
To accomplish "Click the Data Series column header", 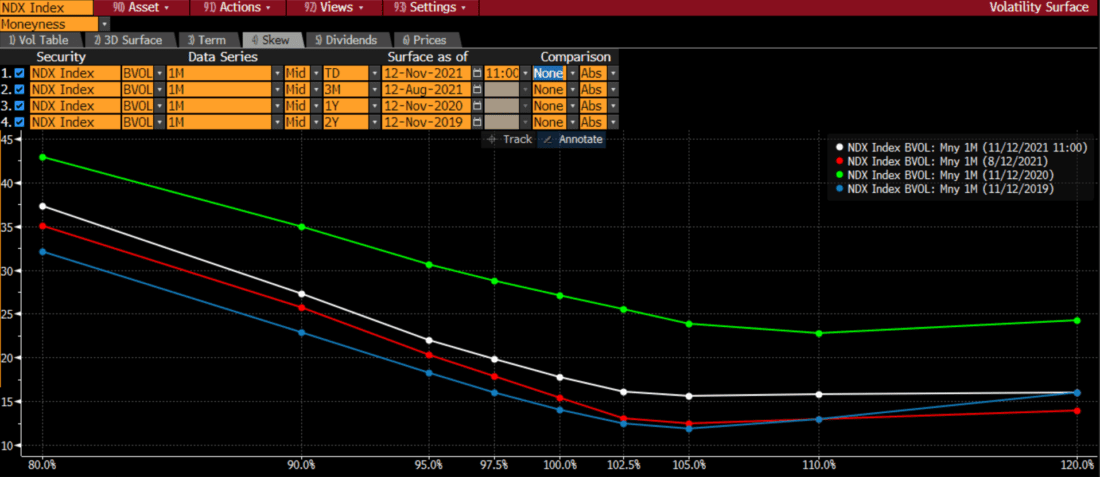I will click(222, 57).
